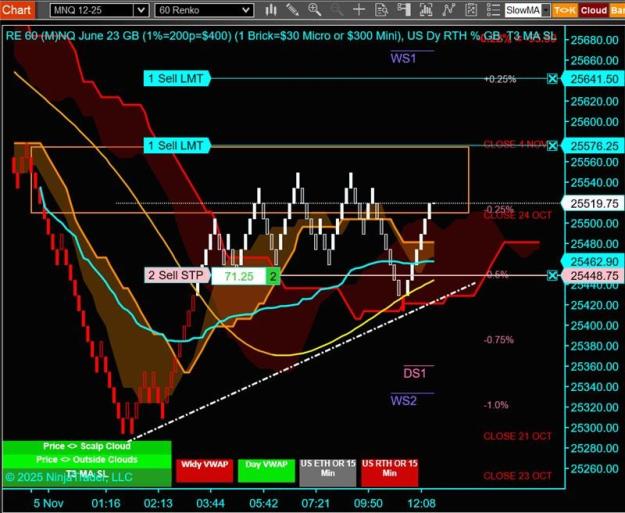The width and height of the screenshot is (625, 513).
Task: Open the drawing tools pencil menu
Action: coord(293,10)
